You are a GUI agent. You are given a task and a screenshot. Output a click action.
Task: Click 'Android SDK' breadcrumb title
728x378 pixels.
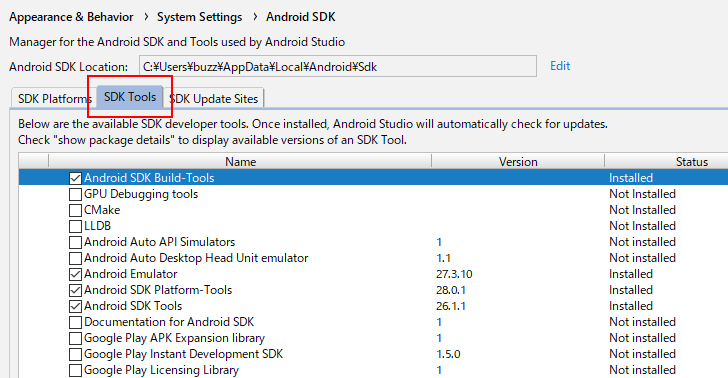[300, 17]
